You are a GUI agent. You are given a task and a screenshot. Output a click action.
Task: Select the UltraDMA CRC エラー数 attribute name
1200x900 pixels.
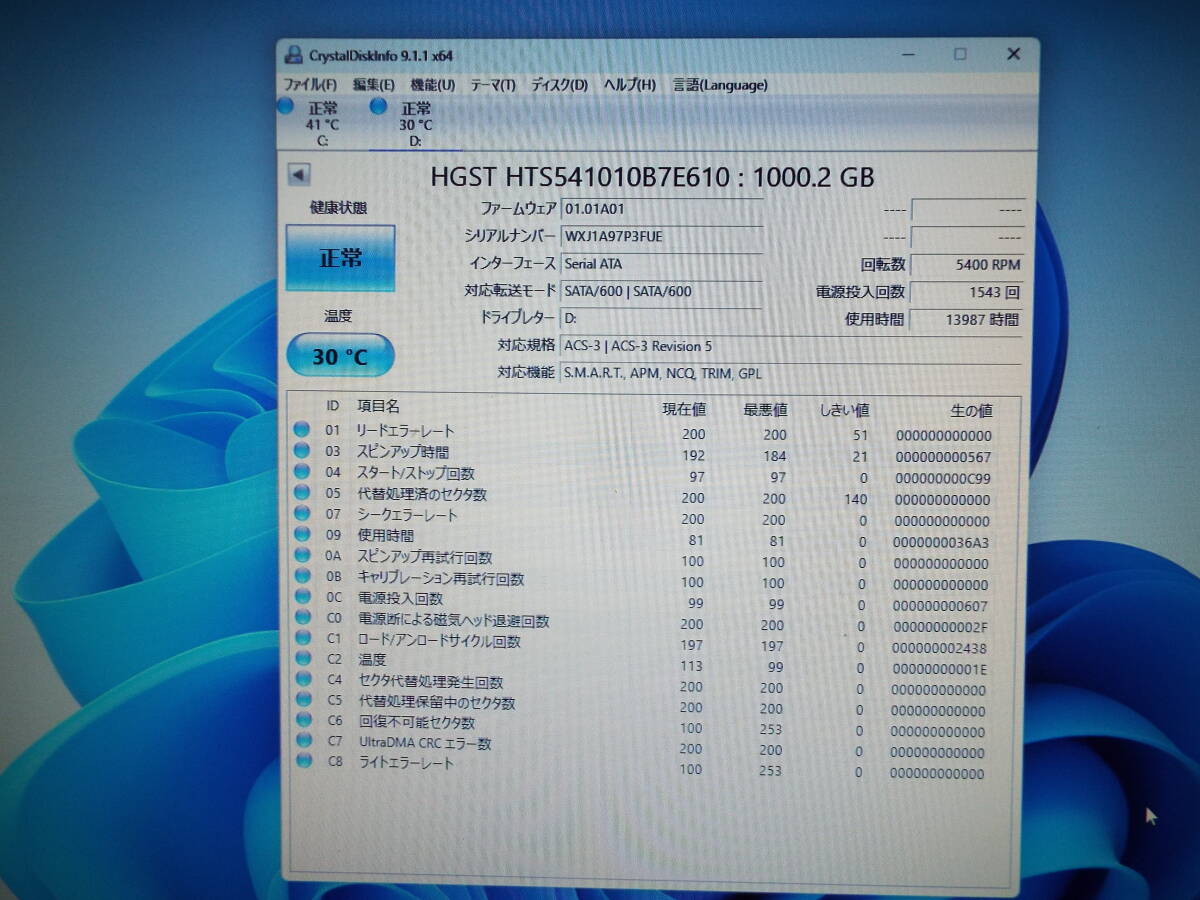click(x=425, y=743)
